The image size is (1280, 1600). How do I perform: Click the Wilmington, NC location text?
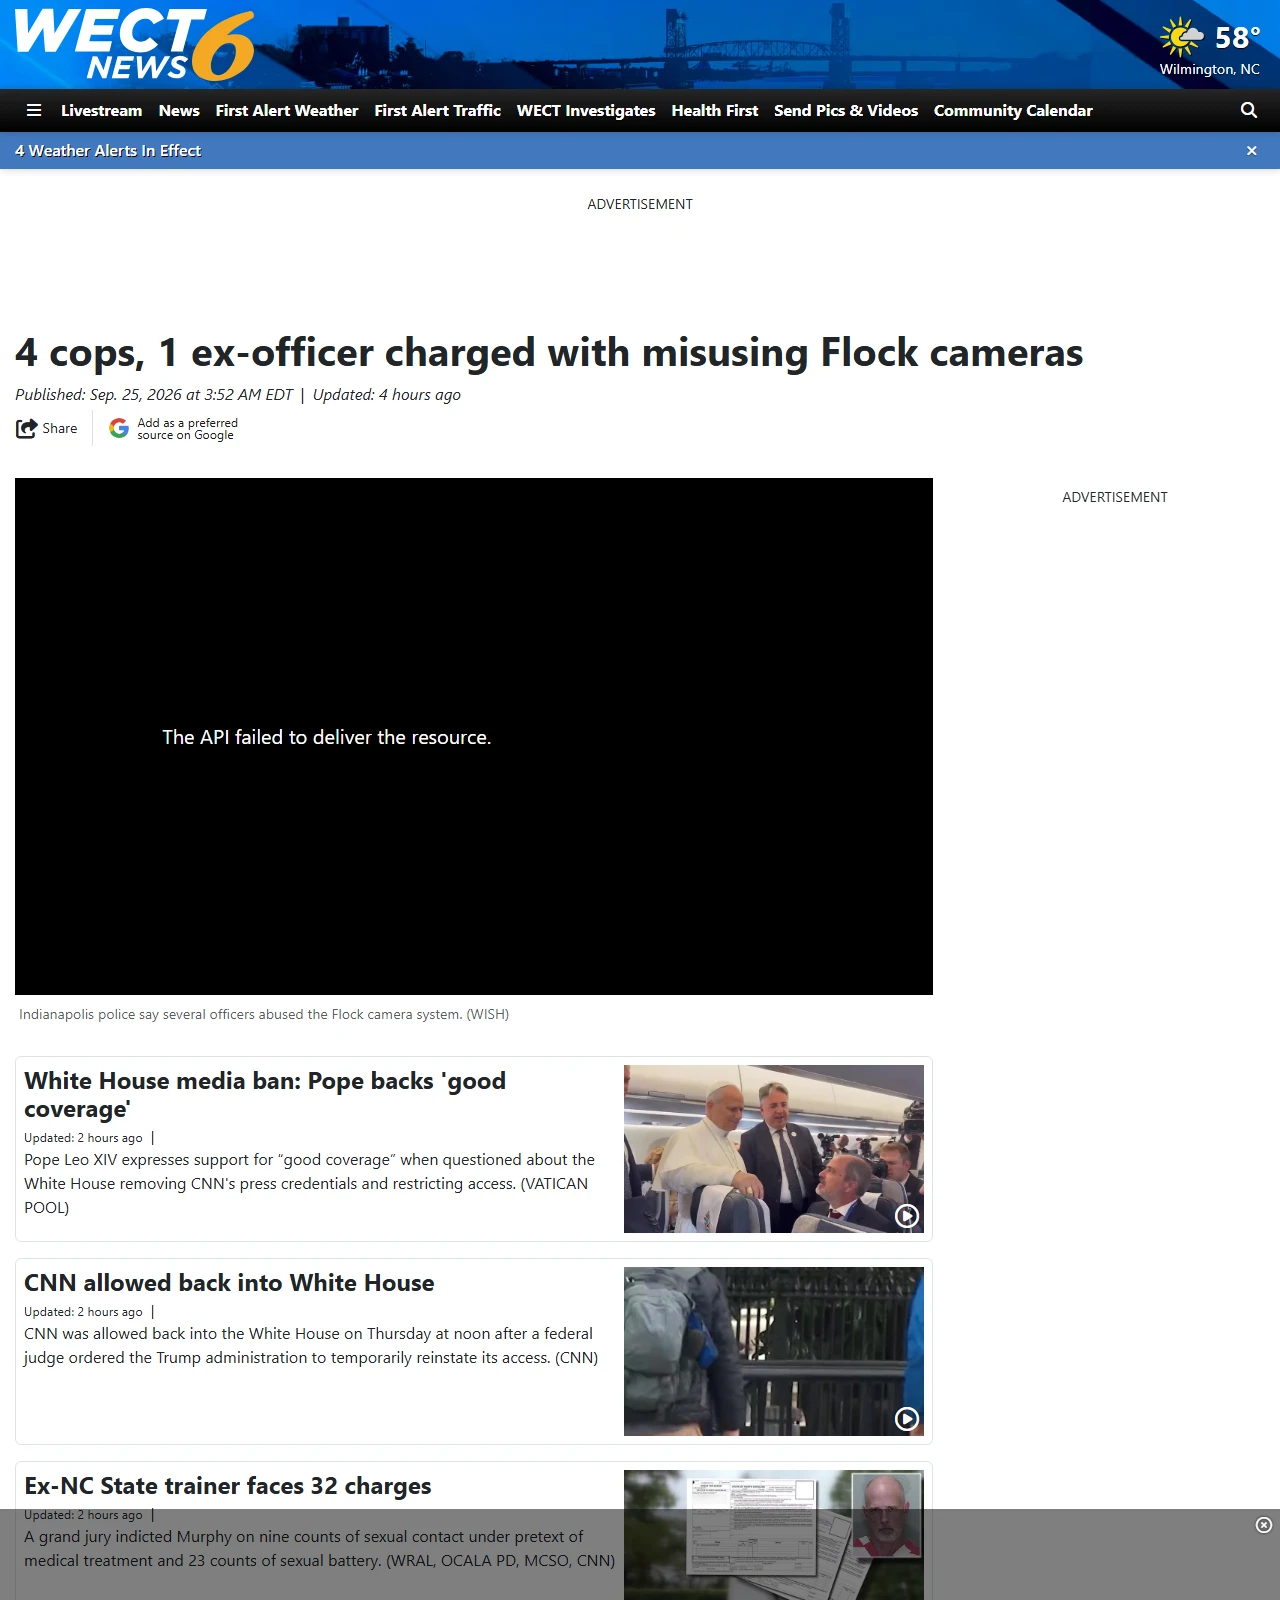[1210, 69]
